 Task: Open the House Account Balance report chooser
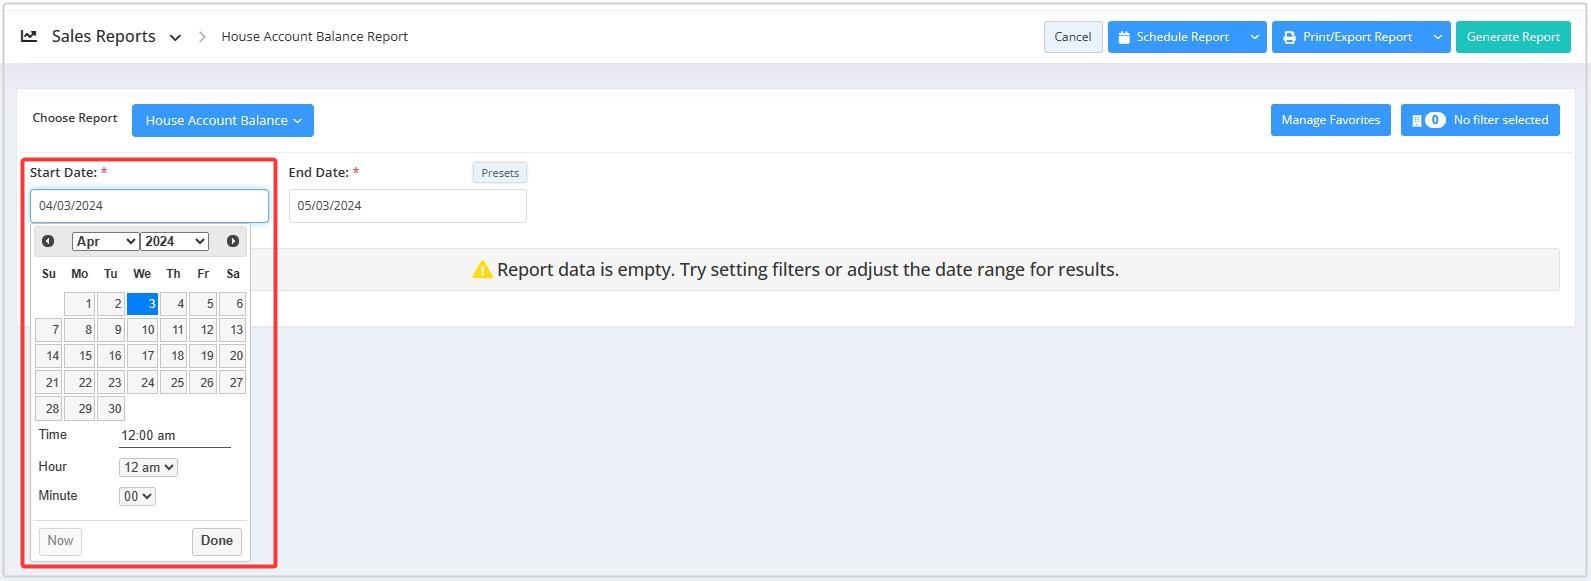223,120
